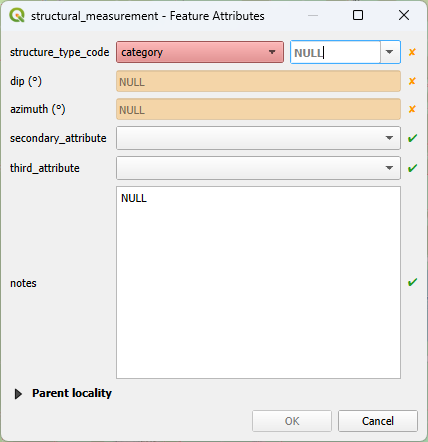The height and width of the screenshot is (442, 428).
Task: Click the QGIS logo in title bar
Action: coord(17,15)
